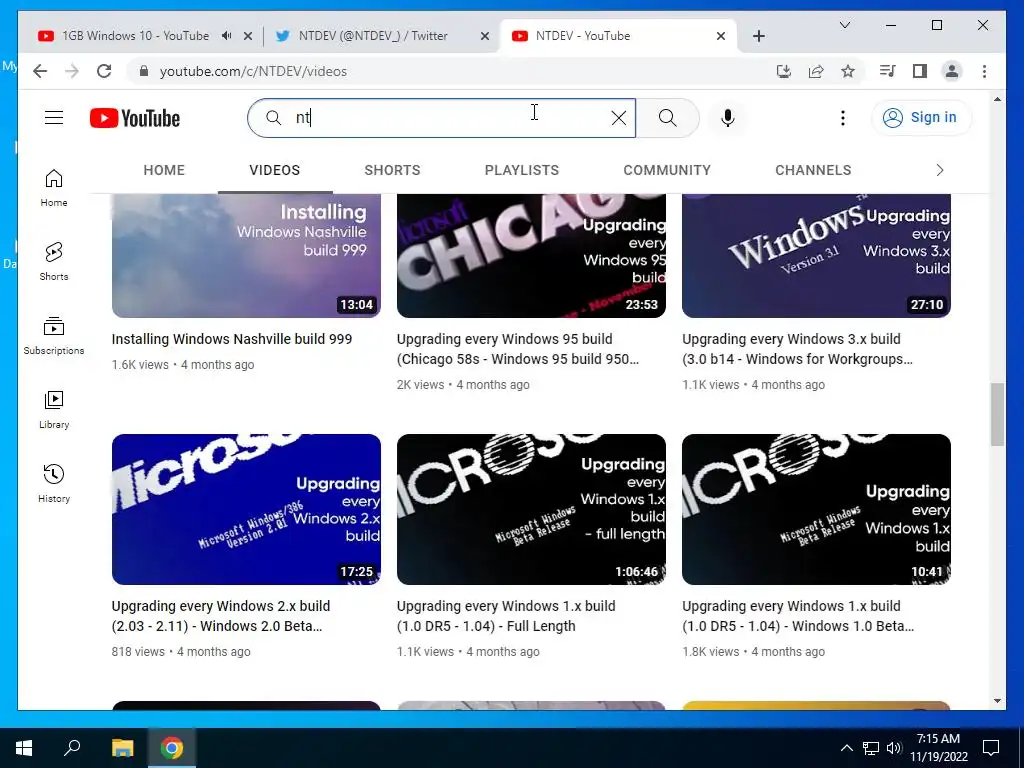Click install app icon in address bar
This screenshot has height=768, width=1024.
click(x=784, y=71)
